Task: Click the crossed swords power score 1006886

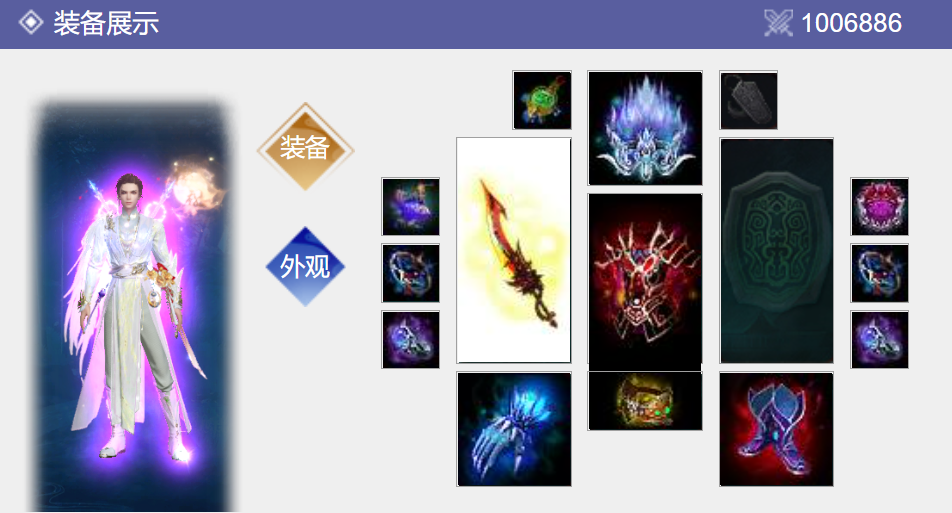Action: click(833, 24)
